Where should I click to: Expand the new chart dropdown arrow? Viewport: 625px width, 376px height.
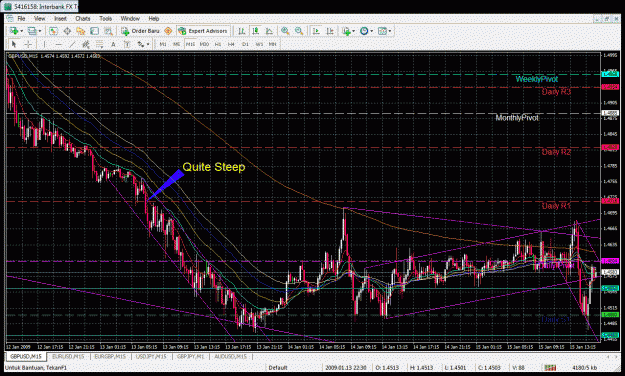[x=22, y=31]
